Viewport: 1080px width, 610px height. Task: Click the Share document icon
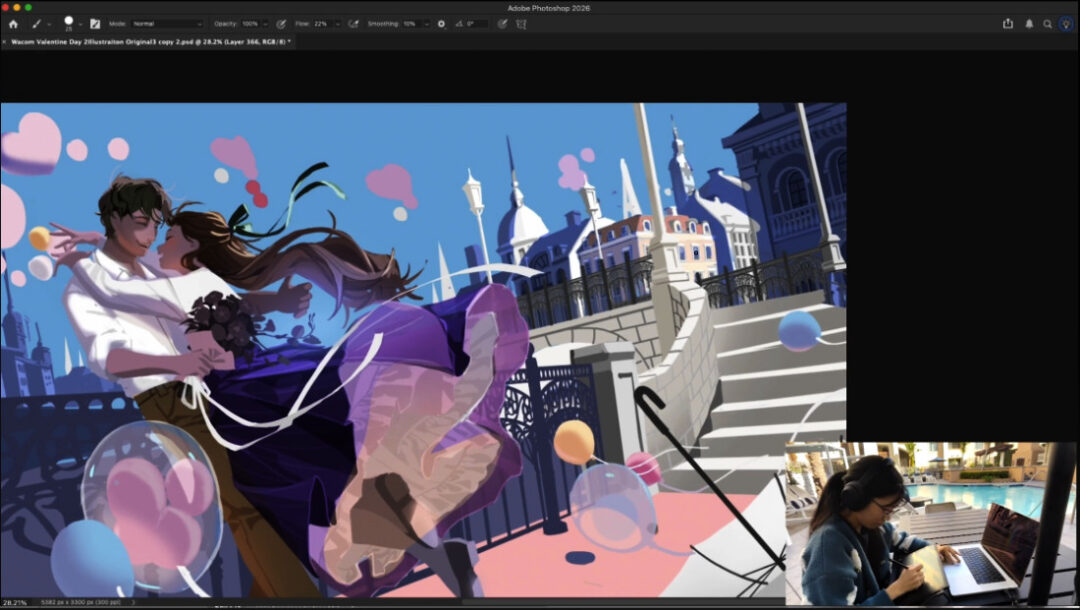coord(1008,23)
